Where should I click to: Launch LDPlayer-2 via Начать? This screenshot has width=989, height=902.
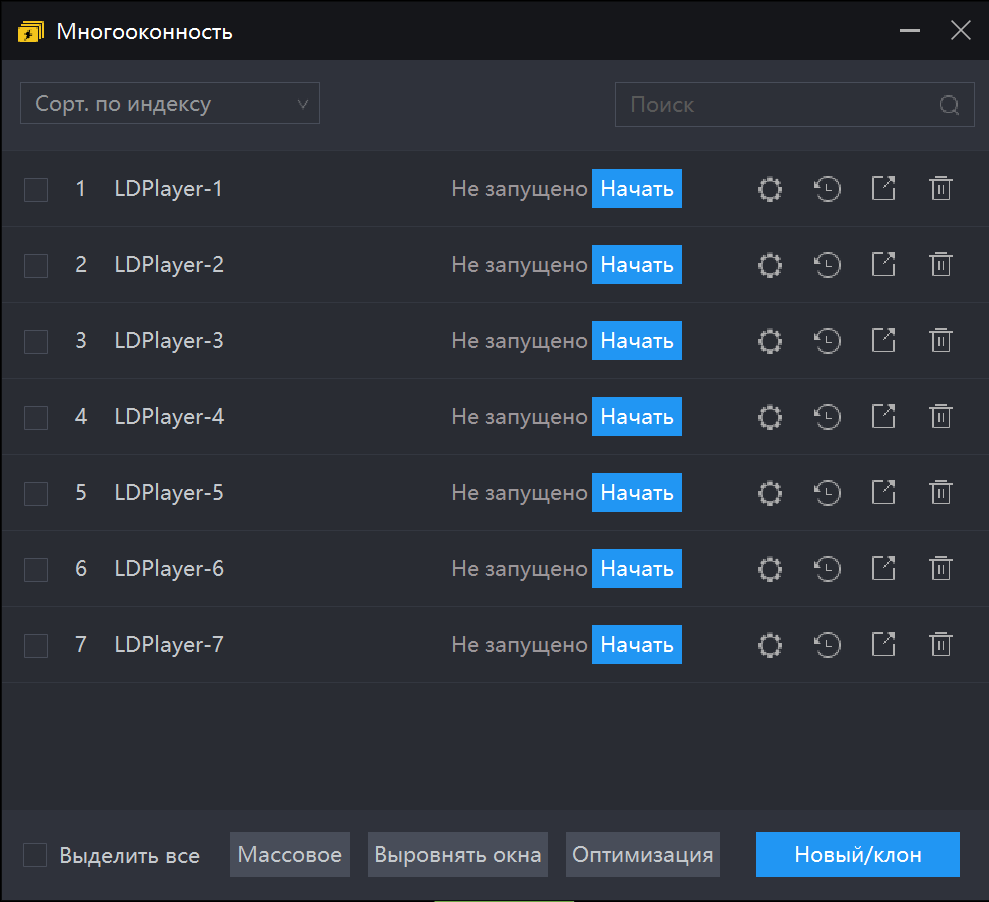click(636, 264)
